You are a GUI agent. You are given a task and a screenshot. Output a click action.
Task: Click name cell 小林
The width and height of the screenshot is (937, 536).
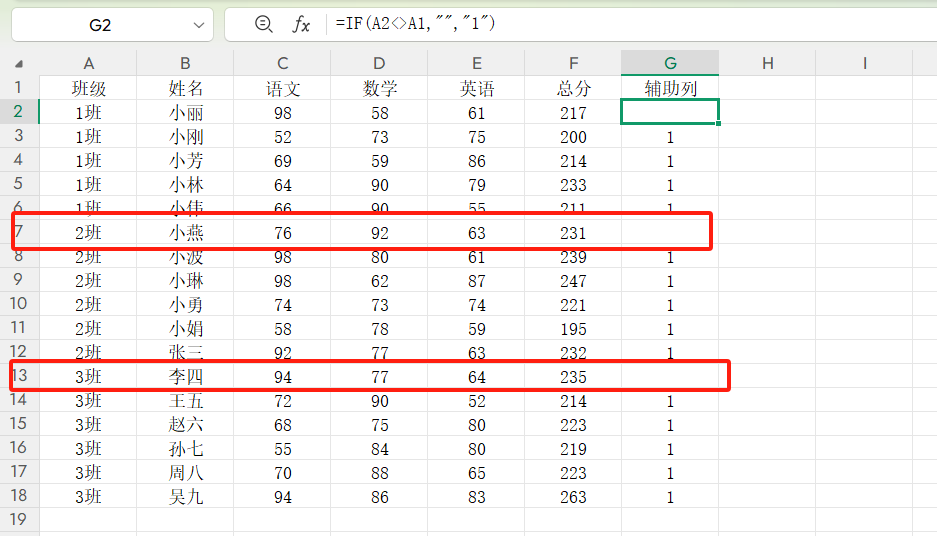(x=185, y=185)
